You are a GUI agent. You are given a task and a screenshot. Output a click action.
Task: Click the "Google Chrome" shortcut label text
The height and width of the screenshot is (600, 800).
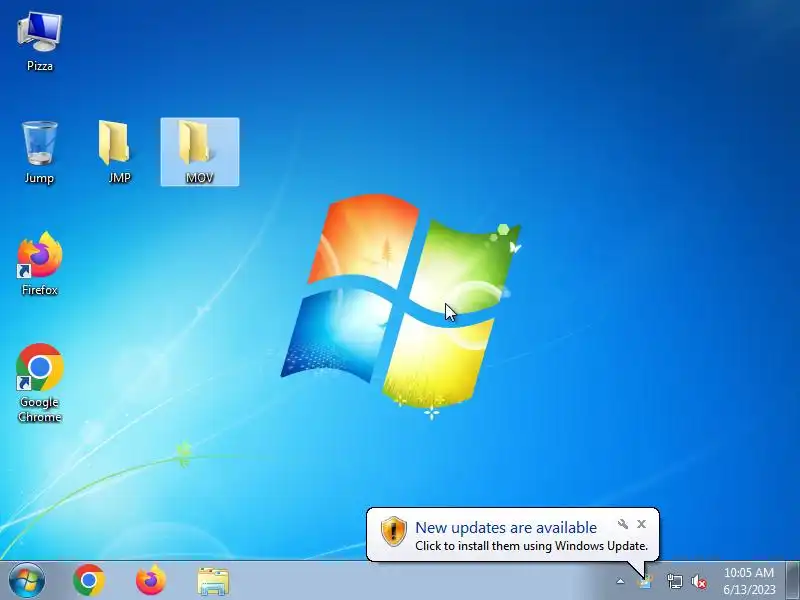click(39, 410)
